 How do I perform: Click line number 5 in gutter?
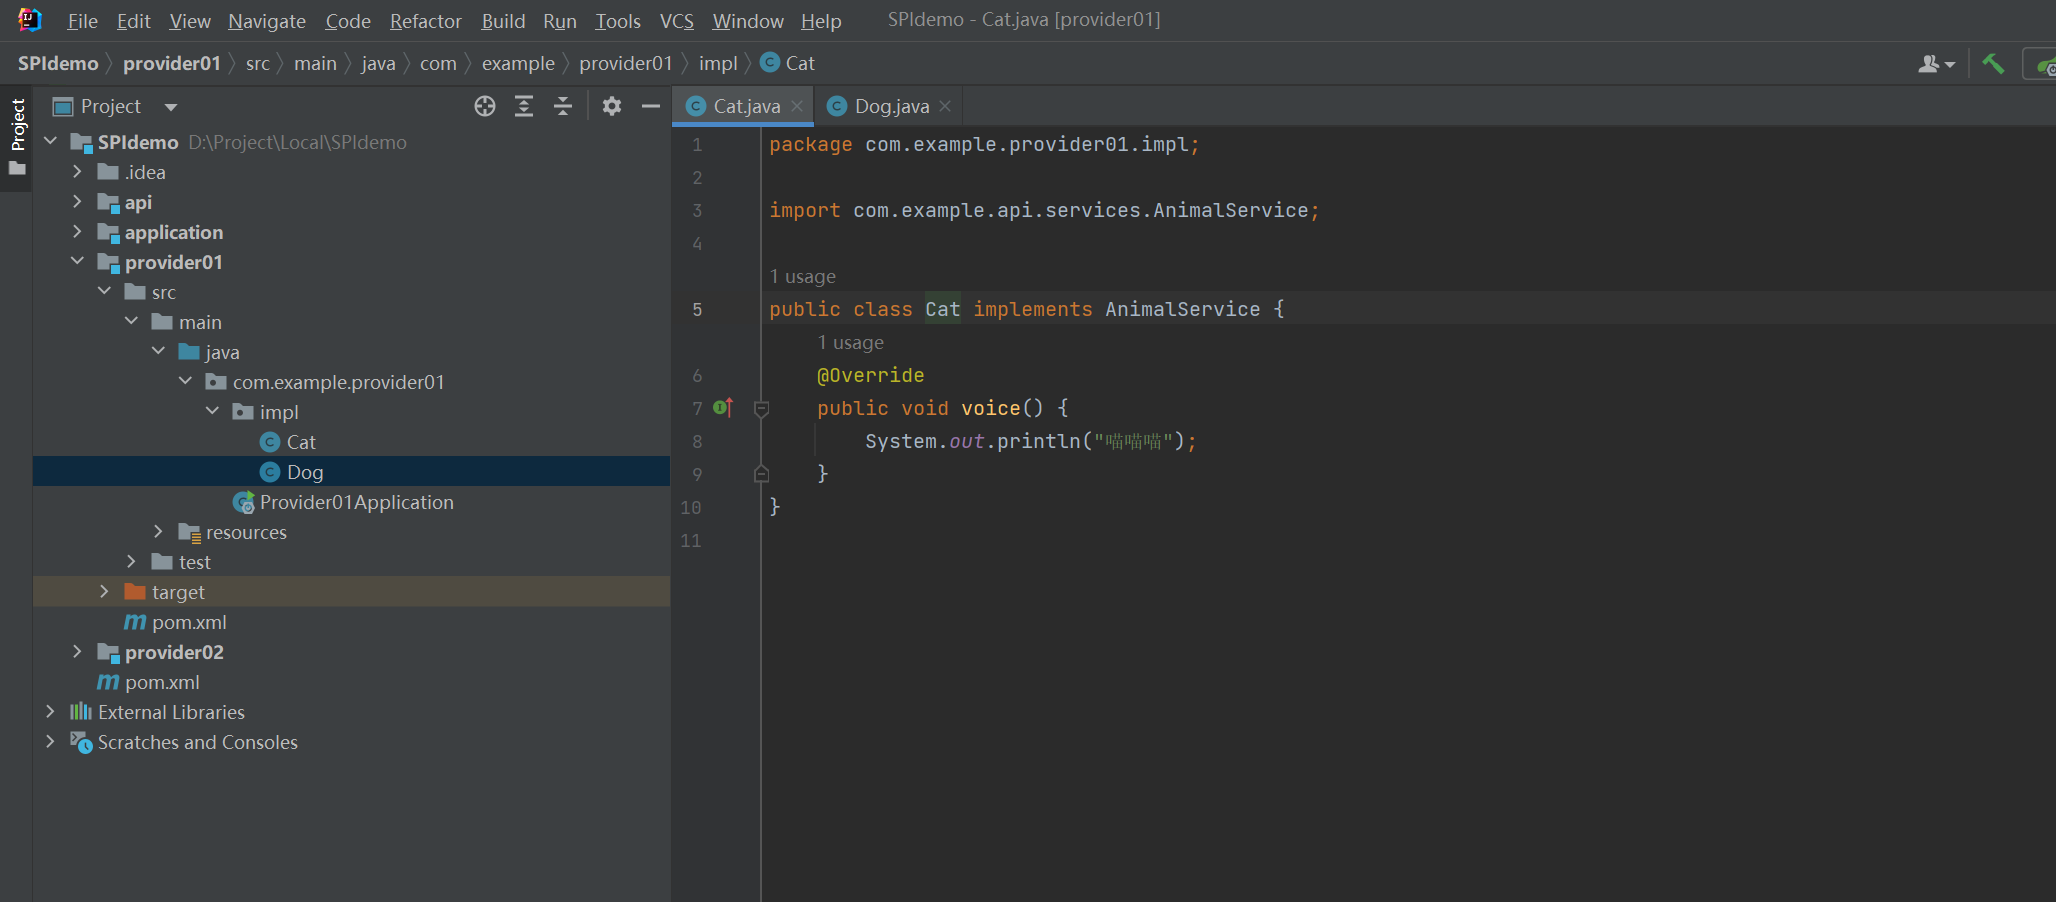click(697, 310)
